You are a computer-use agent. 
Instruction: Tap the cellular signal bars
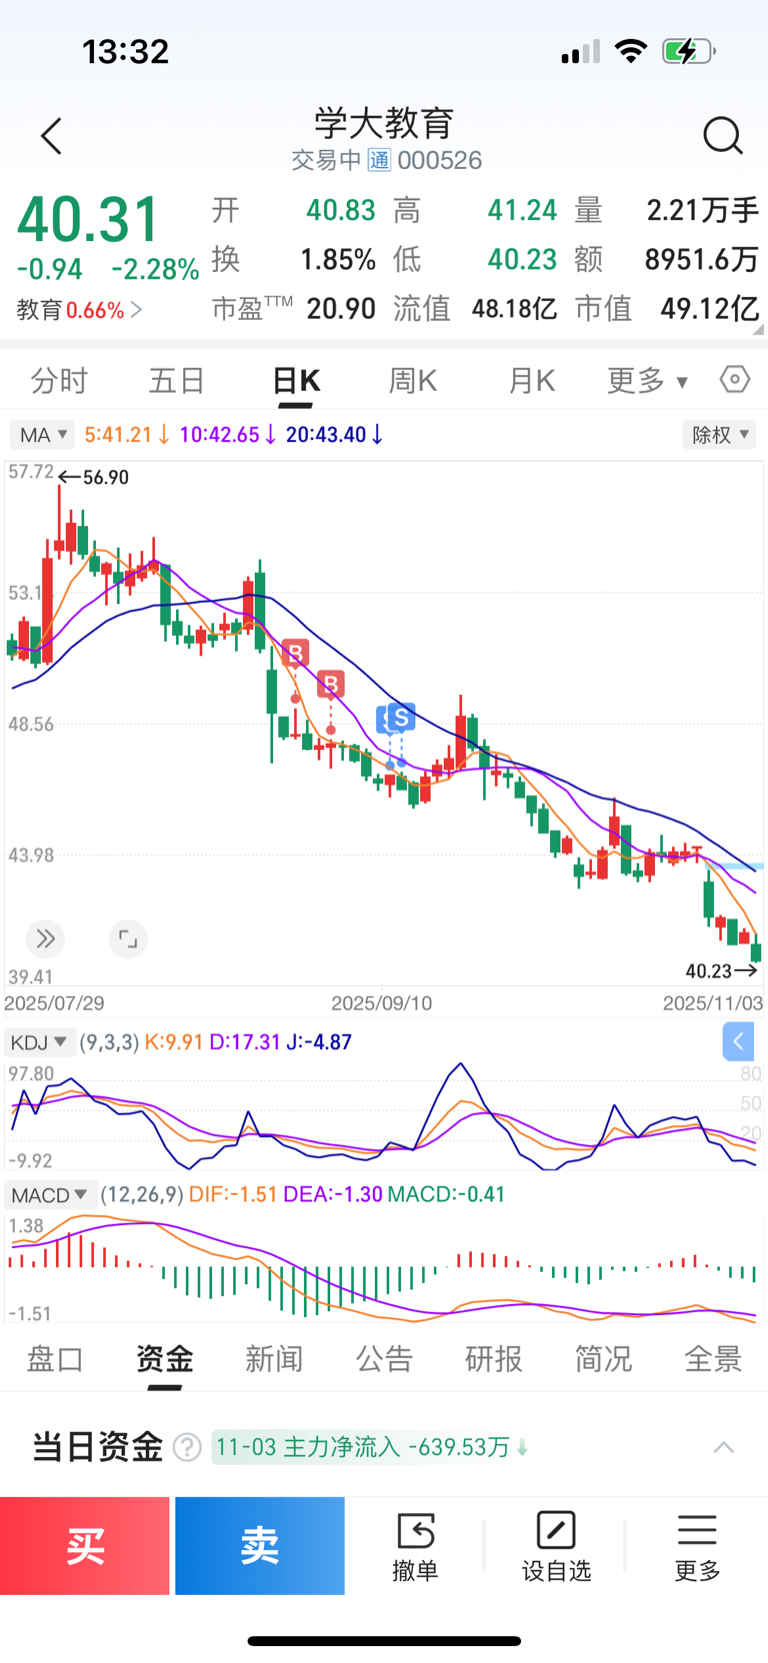(580, 52)
